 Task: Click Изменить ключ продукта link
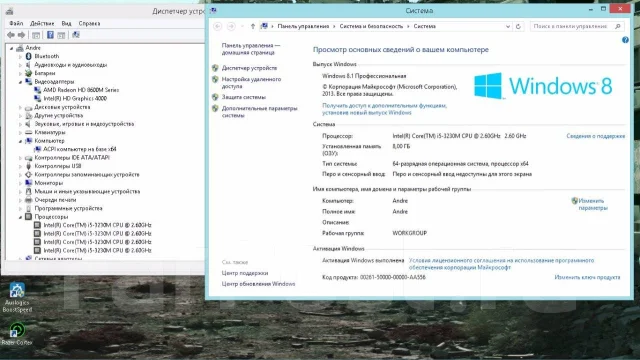coord(587,277)
